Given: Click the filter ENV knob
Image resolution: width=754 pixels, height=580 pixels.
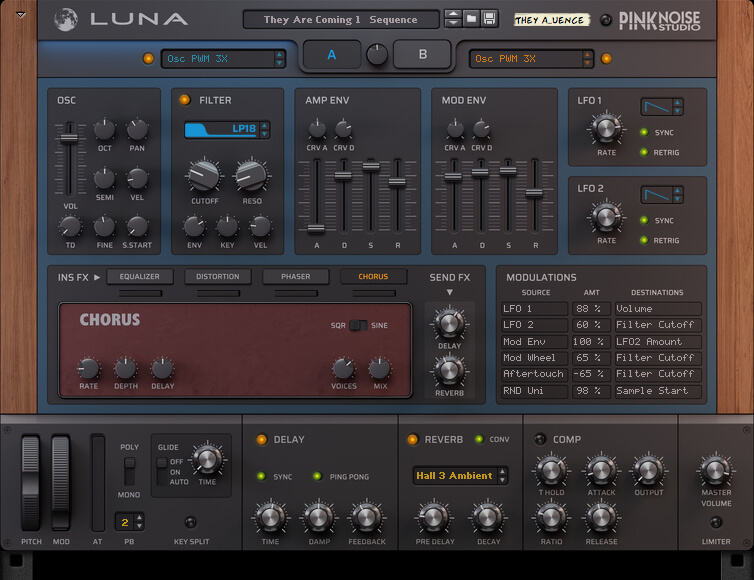Looking at the screenshot, I should click(194, 227).
